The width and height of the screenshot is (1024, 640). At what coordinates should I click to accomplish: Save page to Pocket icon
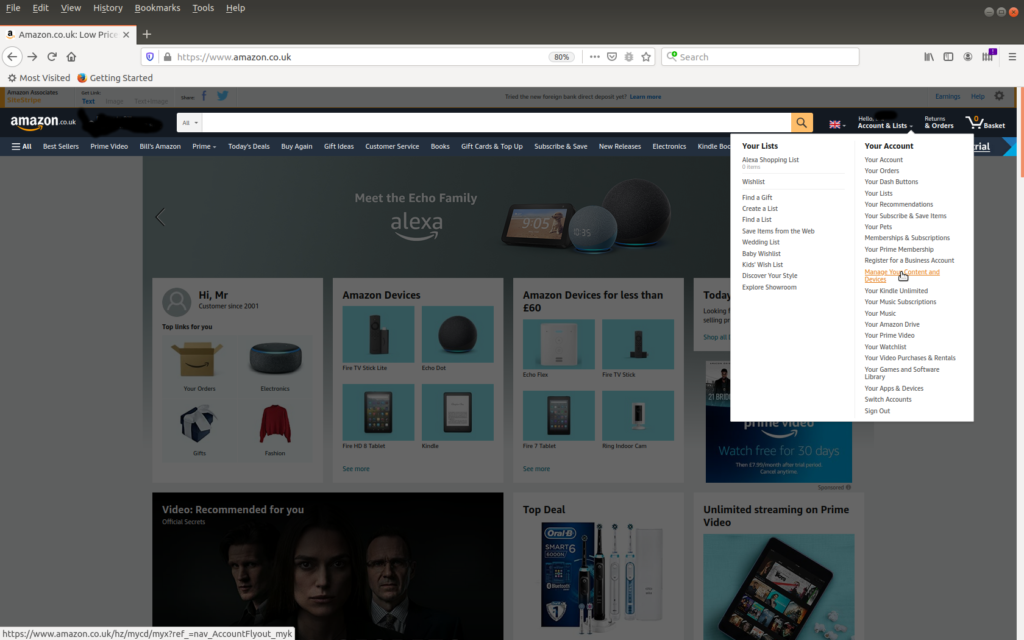pos(612,57)
